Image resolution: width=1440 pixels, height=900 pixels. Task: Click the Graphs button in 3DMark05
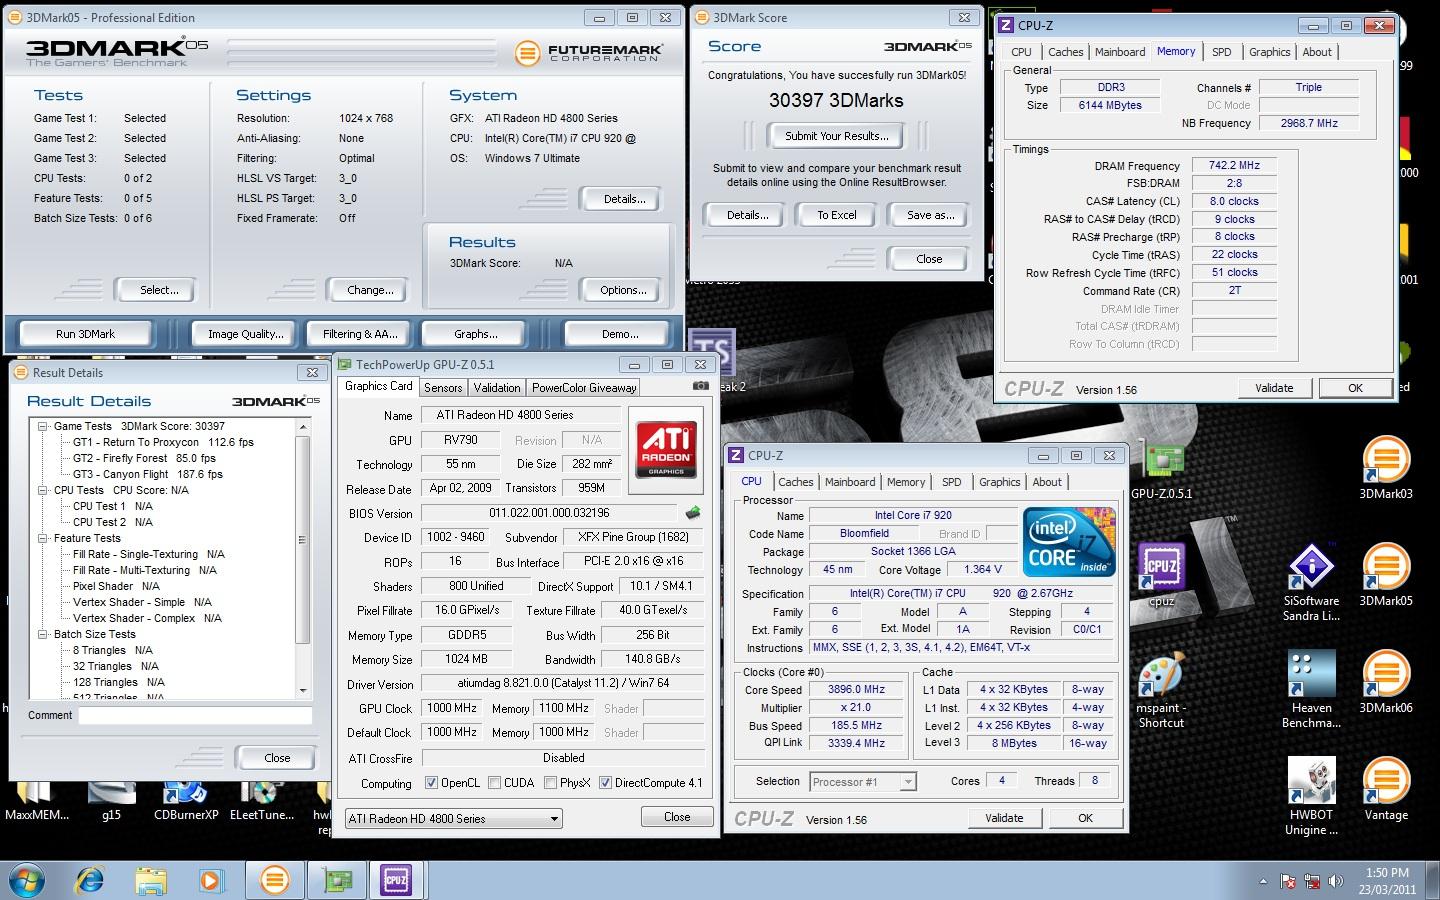pyautogui.click(x=476, y=334)
